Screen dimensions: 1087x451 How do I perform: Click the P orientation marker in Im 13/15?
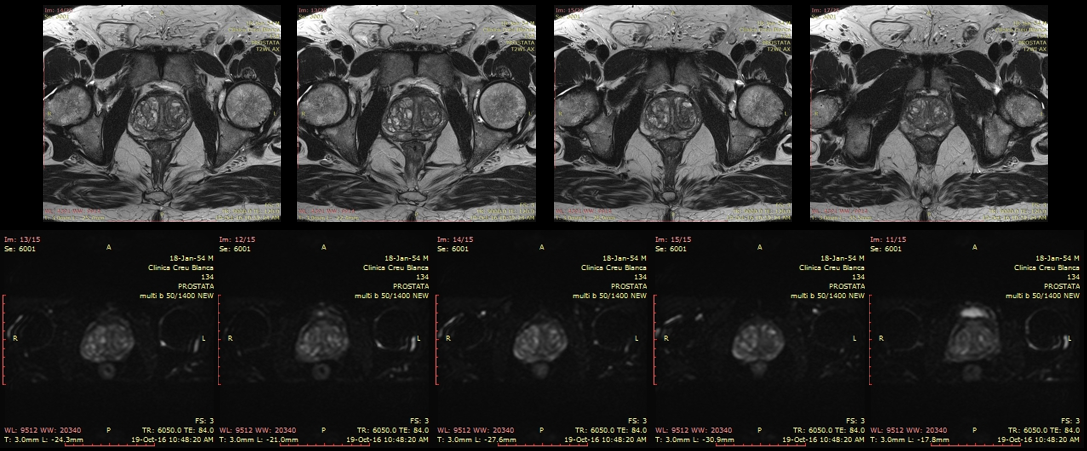[x=107, y=430]
